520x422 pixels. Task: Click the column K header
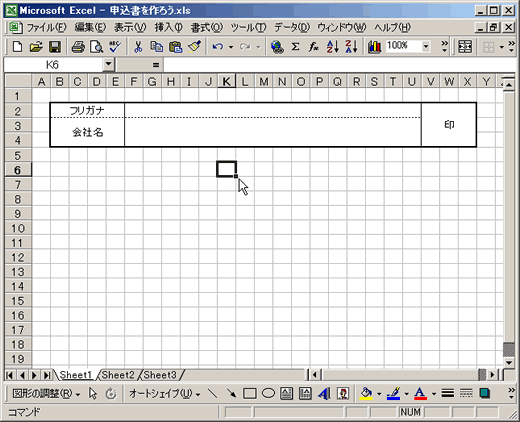[226, 81]
